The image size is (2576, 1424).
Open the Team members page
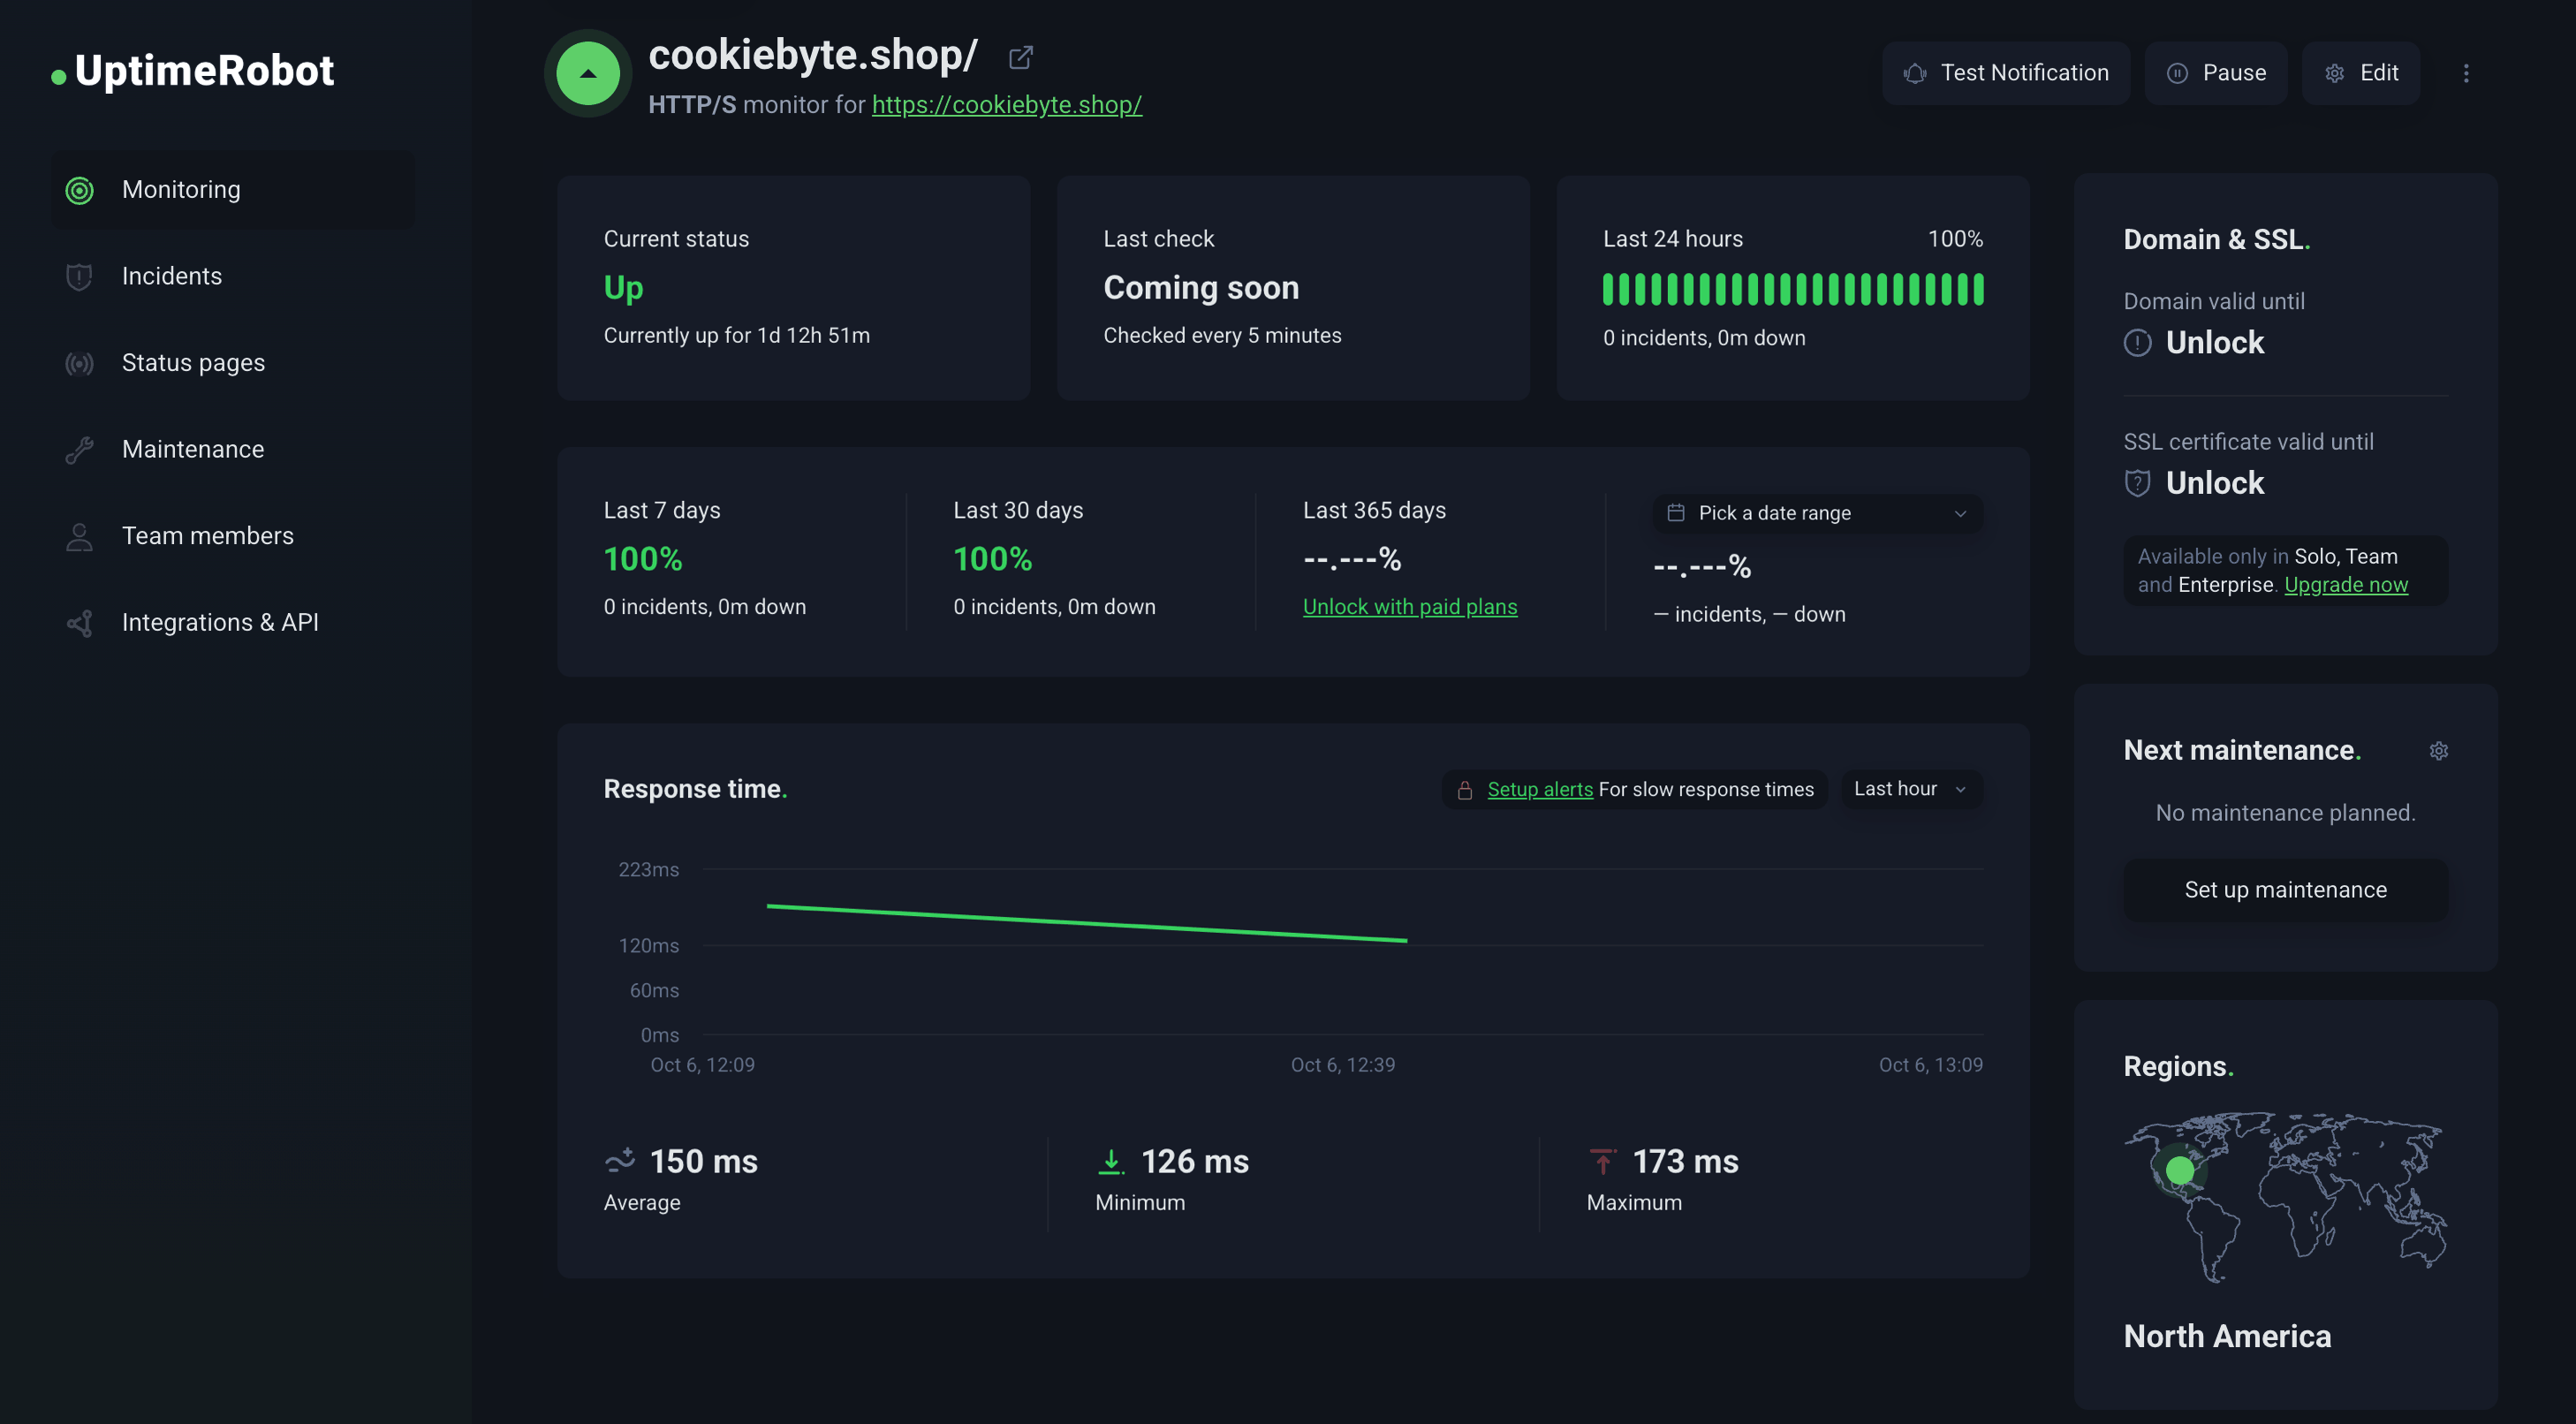[x=207, y=536]
